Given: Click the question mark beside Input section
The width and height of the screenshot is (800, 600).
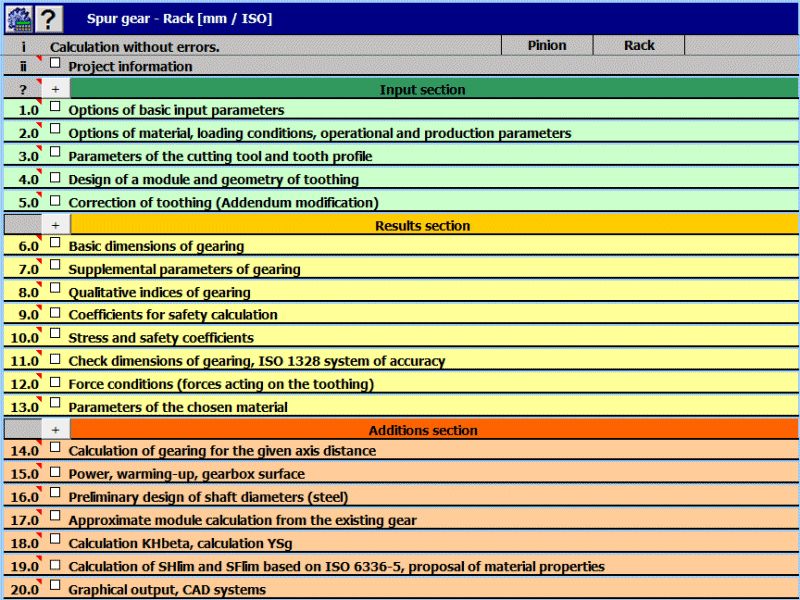Looking at the screenshot, I should pos(22,89).
